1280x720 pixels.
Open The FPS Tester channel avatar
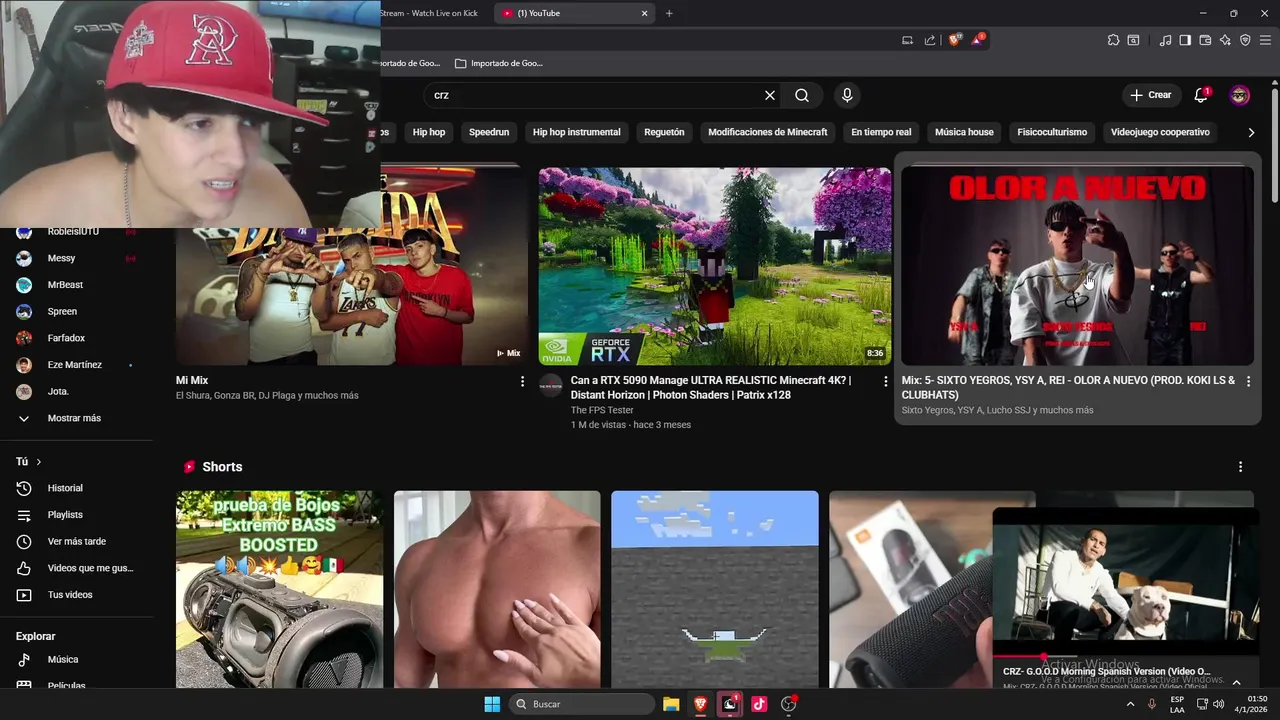[551, 386]
